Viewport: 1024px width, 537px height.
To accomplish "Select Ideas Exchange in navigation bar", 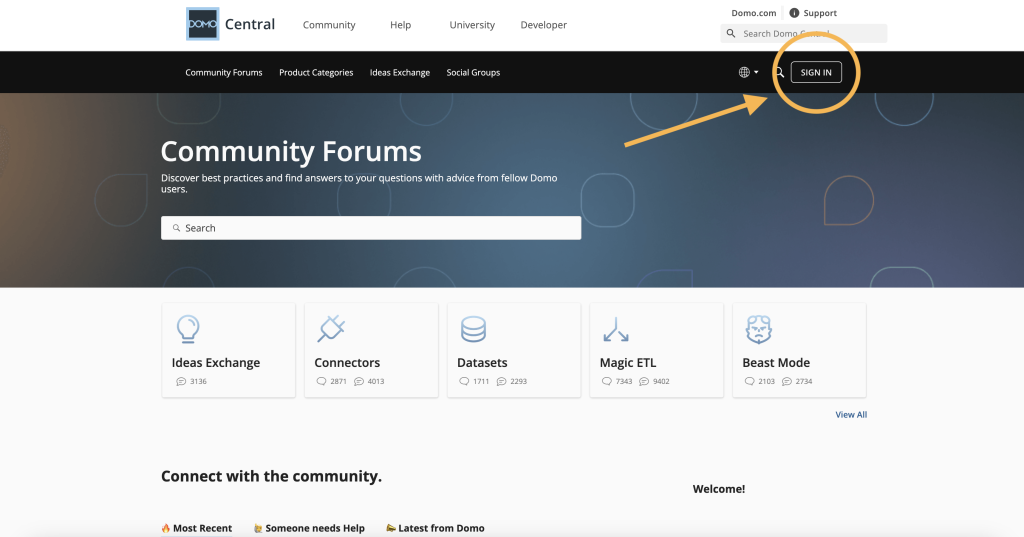I will [399, 72].
